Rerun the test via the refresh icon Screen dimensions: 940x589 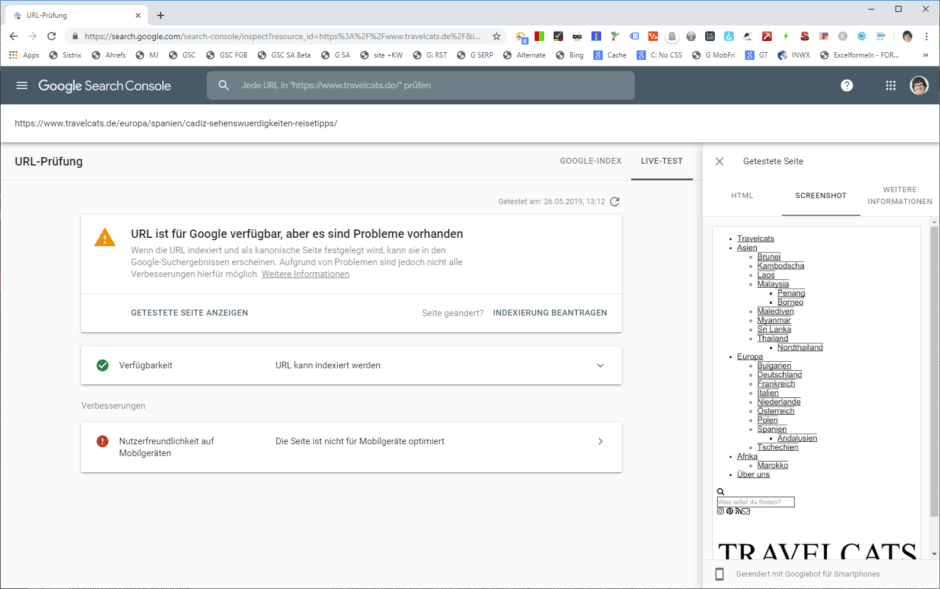[x=615, y=201]
